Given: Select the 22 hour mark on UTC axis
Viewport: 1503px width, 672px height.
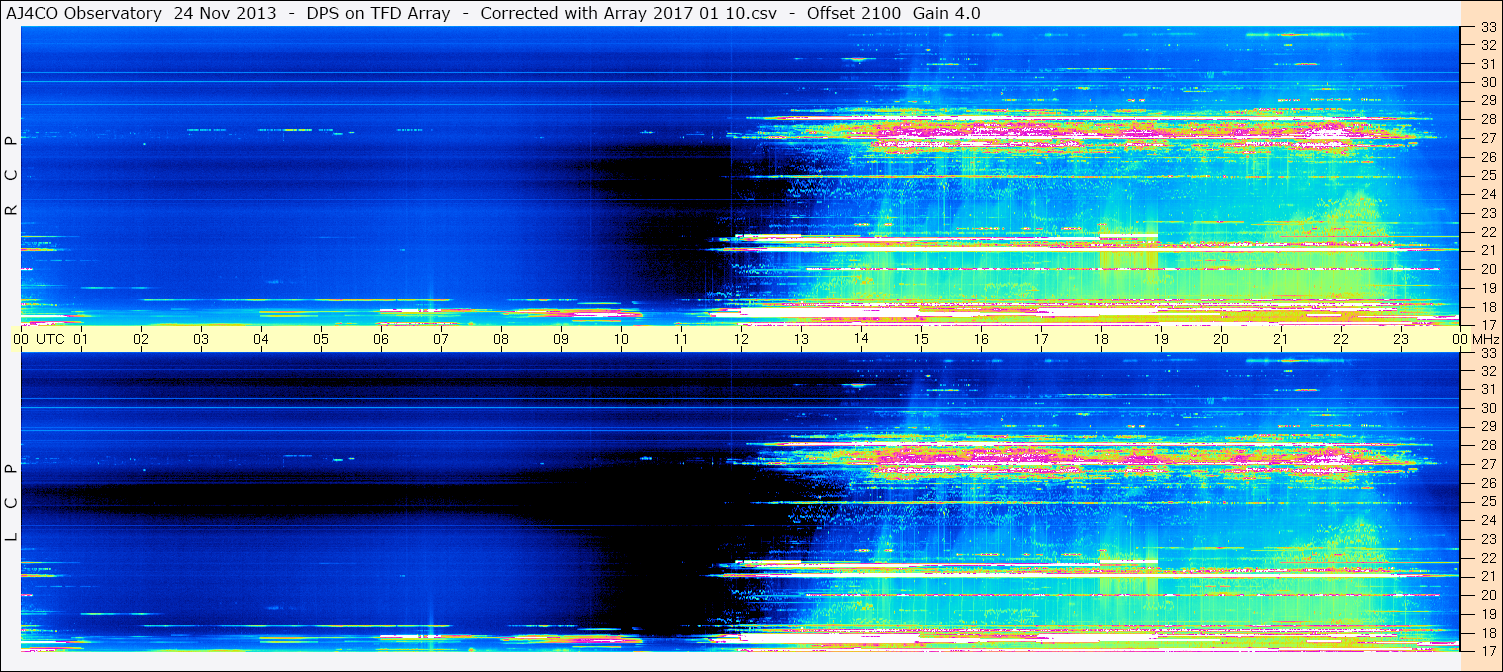Looking at the screenshot, I should (x=1341, y=339).
